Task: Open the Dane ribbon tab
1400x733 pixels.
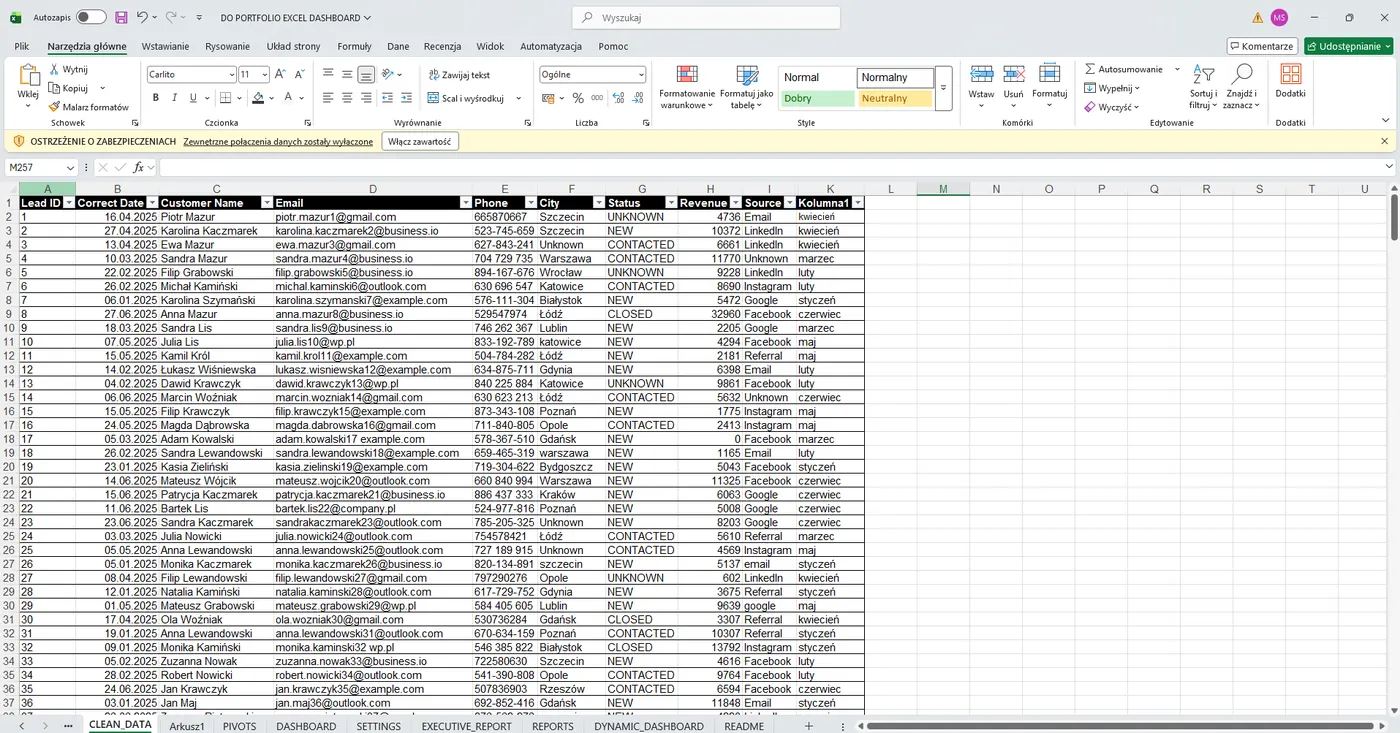Action: click(x=398, y=46)
